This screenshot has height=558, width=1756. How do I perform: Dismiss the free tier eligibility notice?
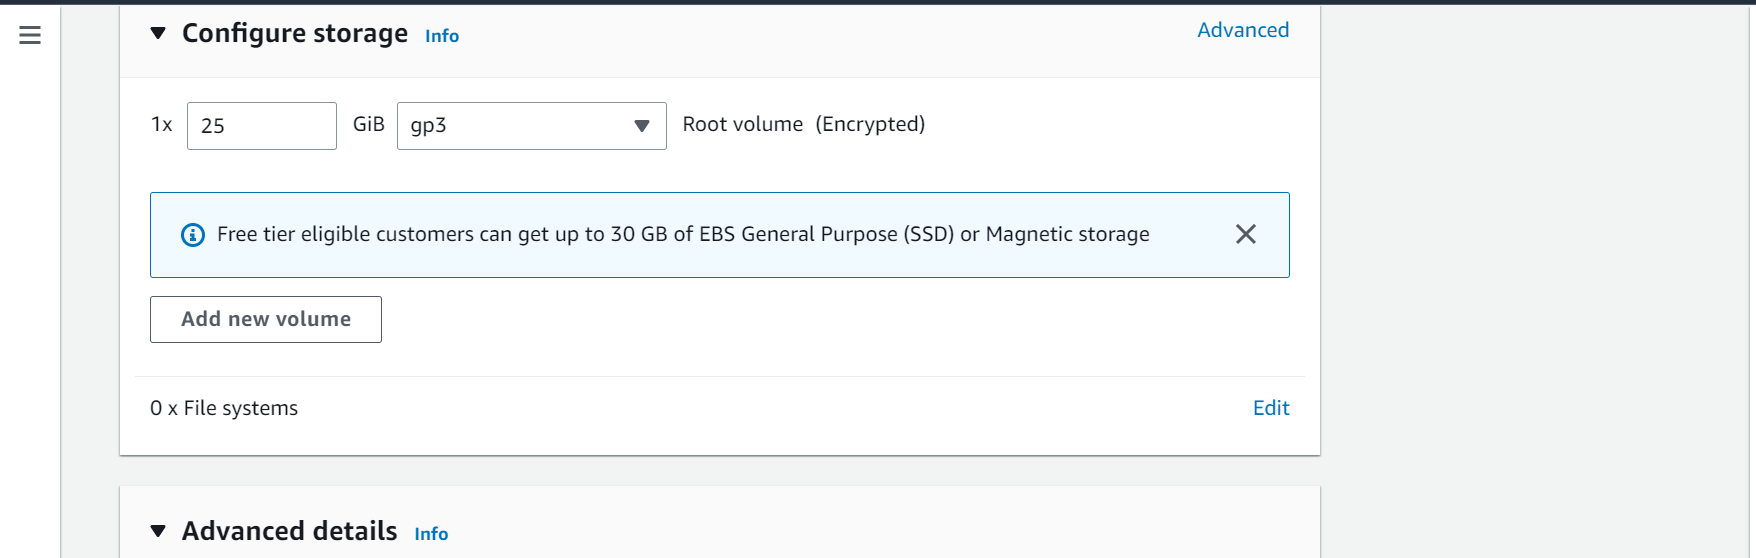pyautogui.click(x=1246, y=234)
